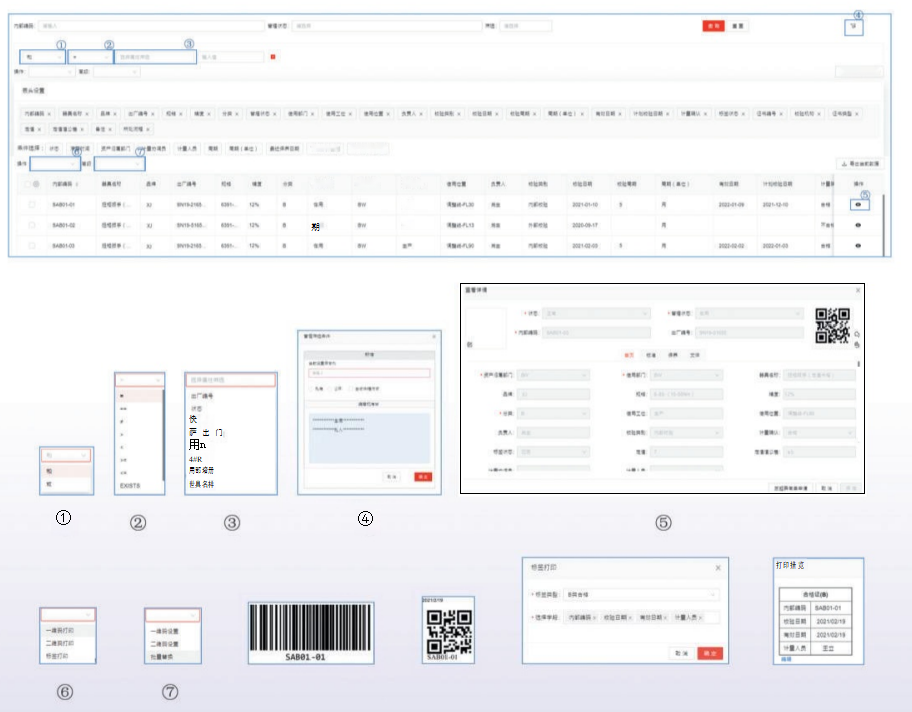Open the 管理状态 dropdown in the detail dialog
Viewport: 912px width, 712px height.
tap(750, 314)
